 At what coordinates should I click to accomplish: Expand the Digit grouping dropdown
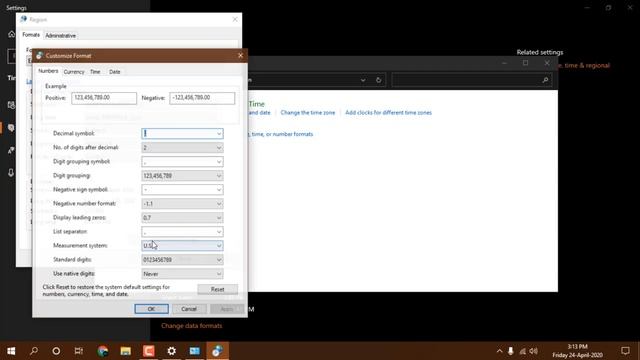pos(182,176)
